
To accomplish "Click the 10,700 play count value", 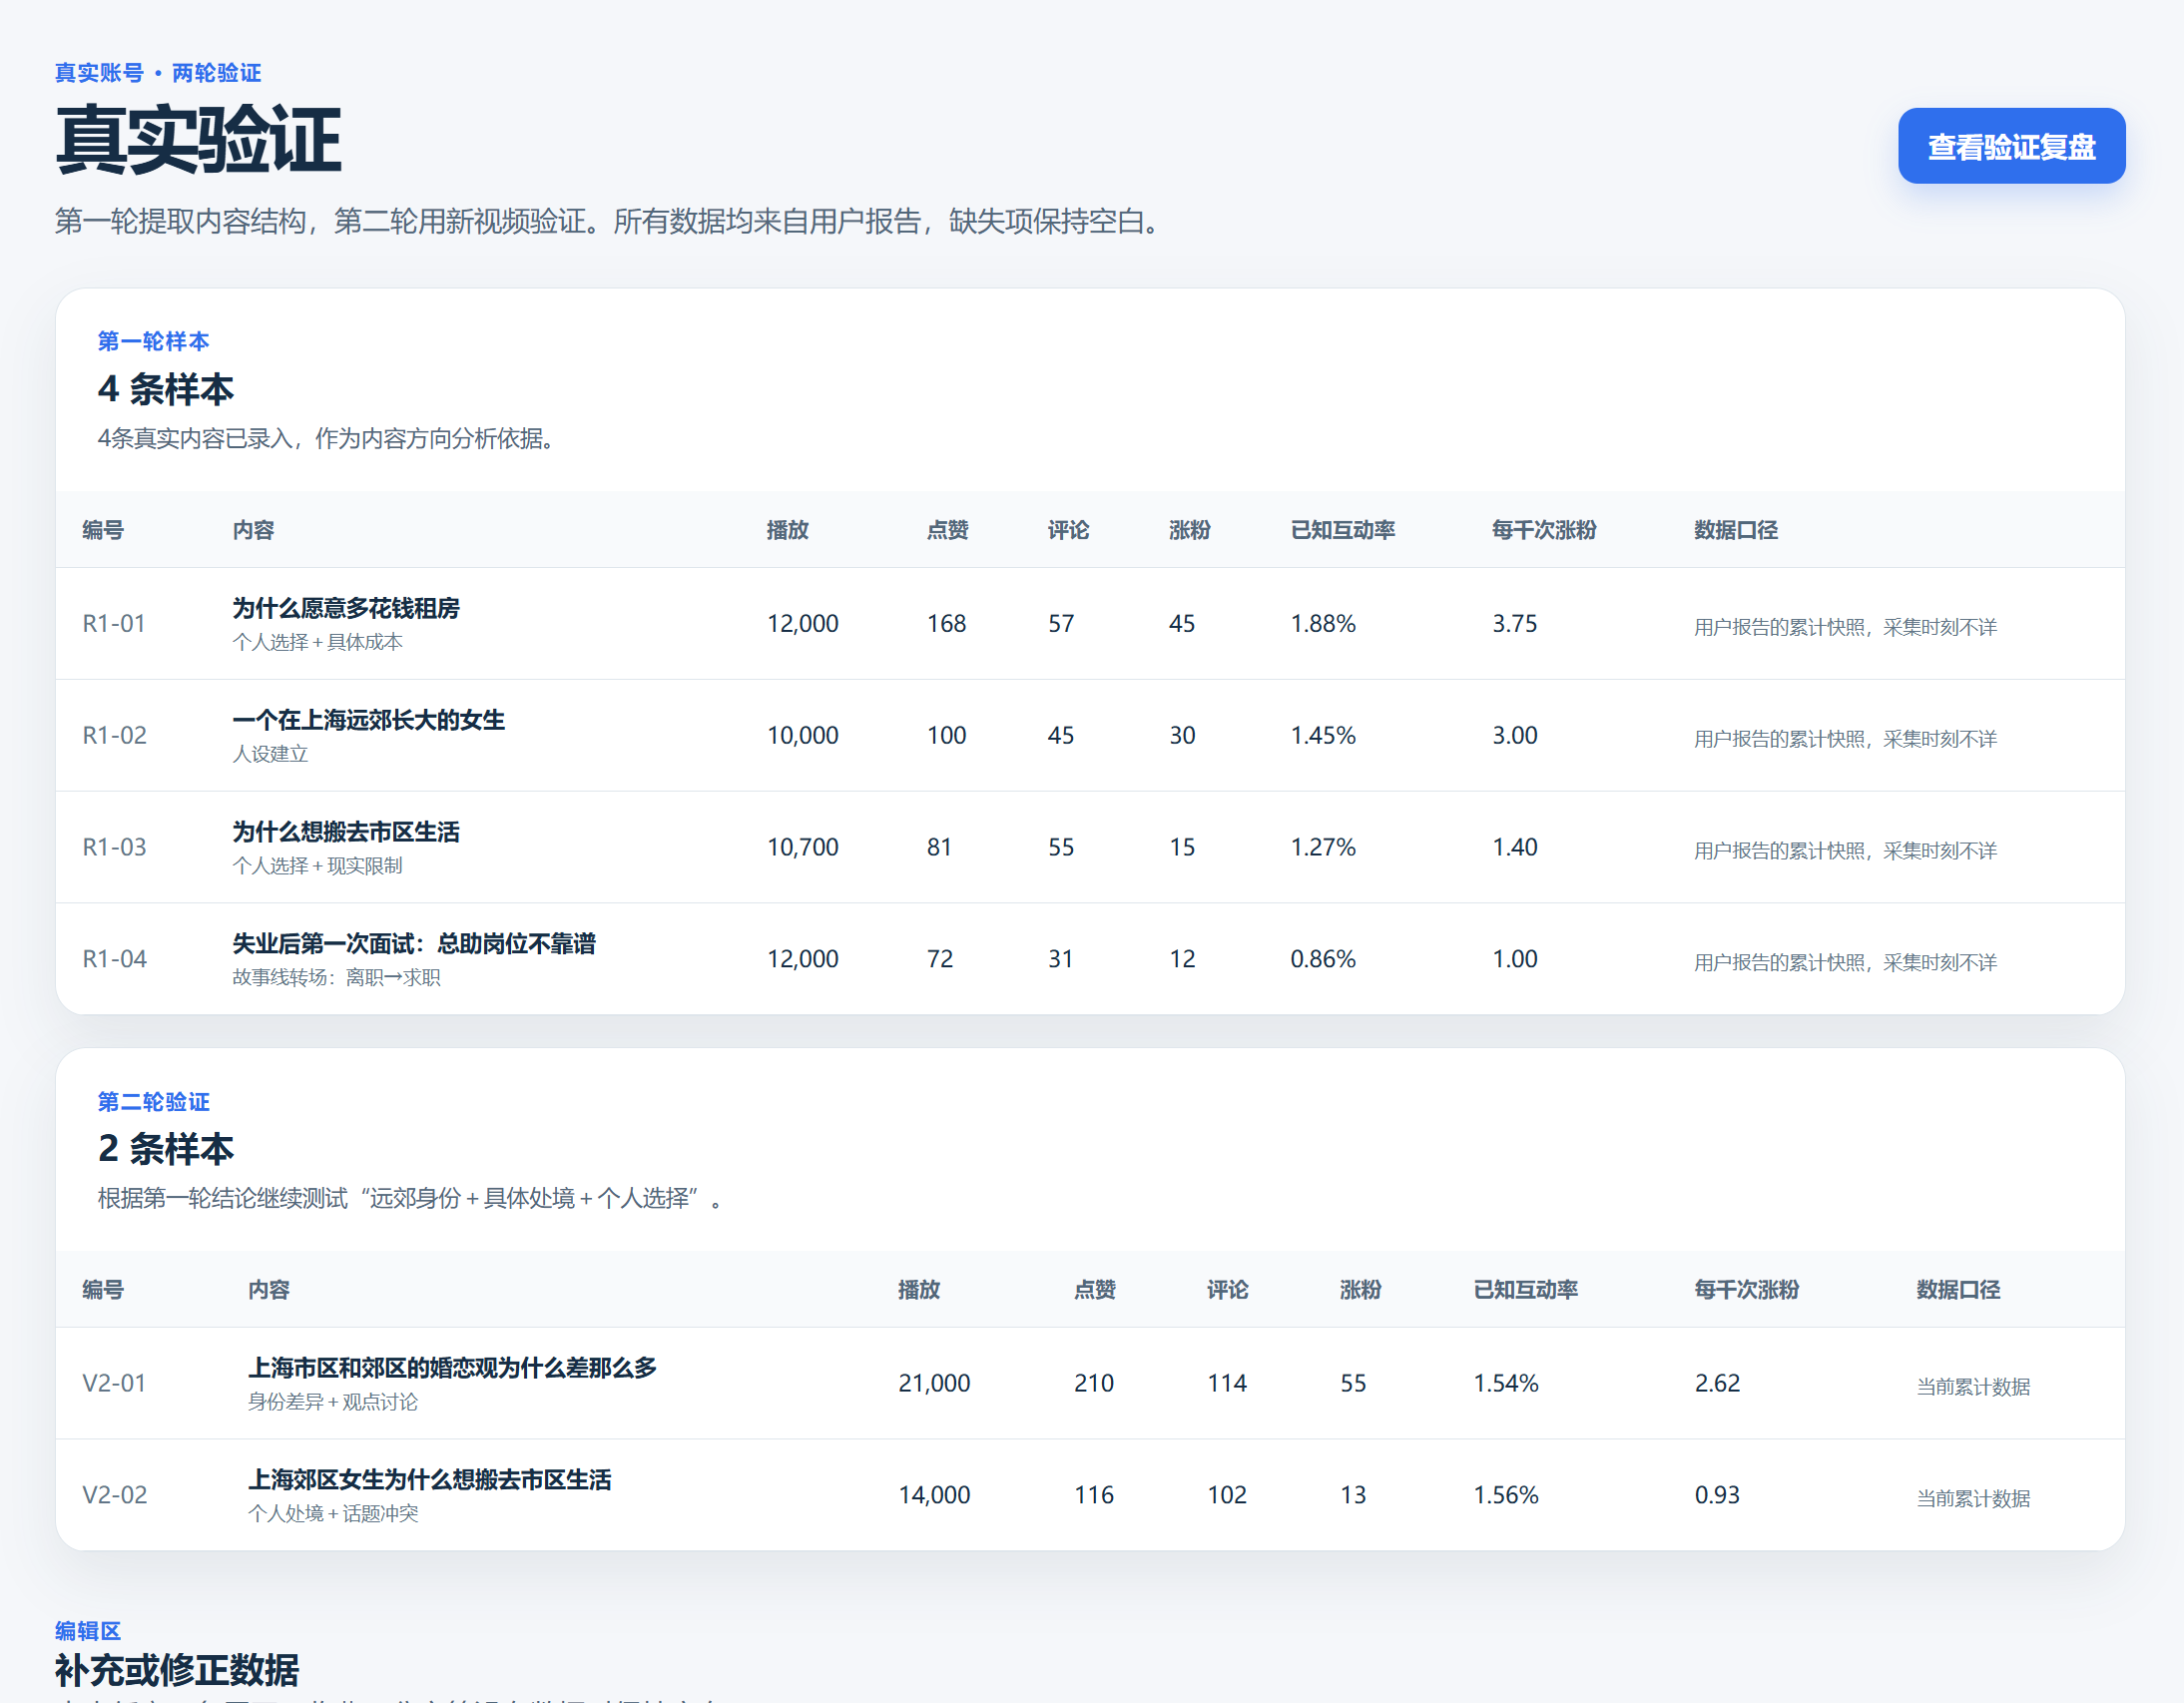I will (803, 848).
